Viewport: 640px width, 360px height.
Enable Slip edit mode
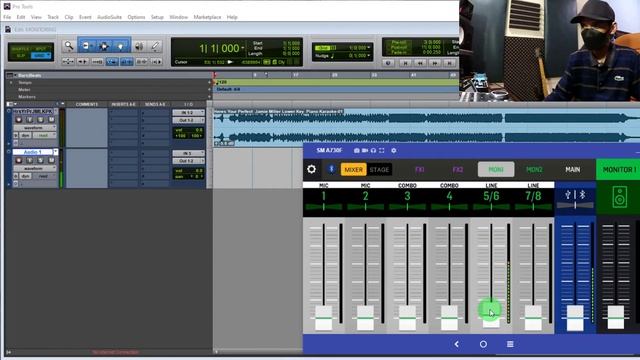coord(20,56)
